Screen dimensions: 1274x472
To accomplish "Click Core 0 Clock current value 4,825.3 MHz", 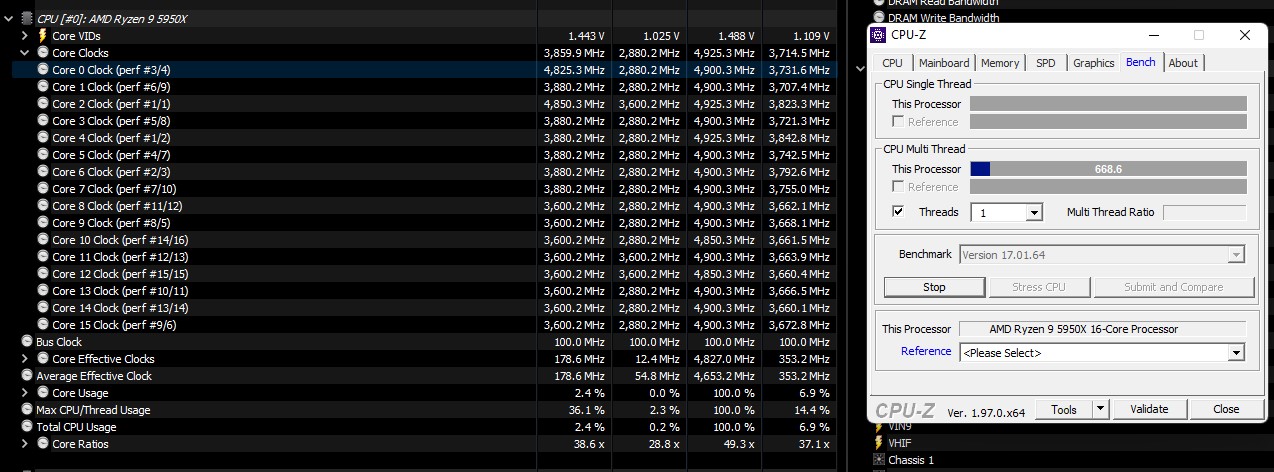I will (574, 70).
